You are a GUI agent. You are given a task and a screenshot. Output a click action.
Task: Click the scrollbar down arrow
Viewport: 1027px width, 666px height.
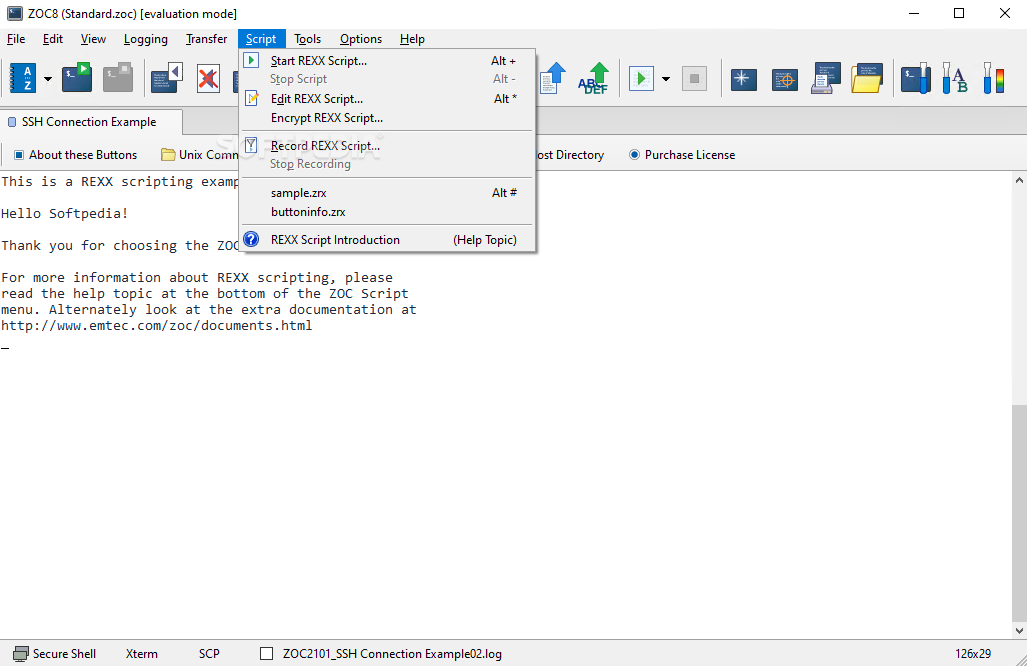[x=1019, y=631]
